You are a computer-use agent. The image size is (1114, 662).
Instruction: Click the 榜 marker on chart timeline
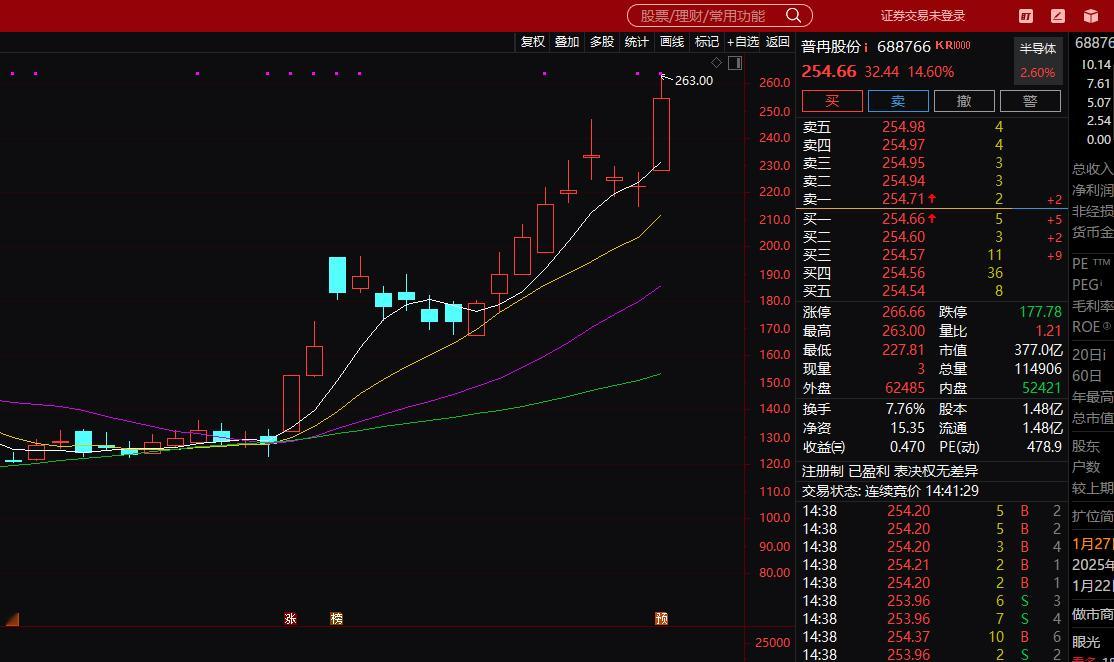[x=336, y=619]
